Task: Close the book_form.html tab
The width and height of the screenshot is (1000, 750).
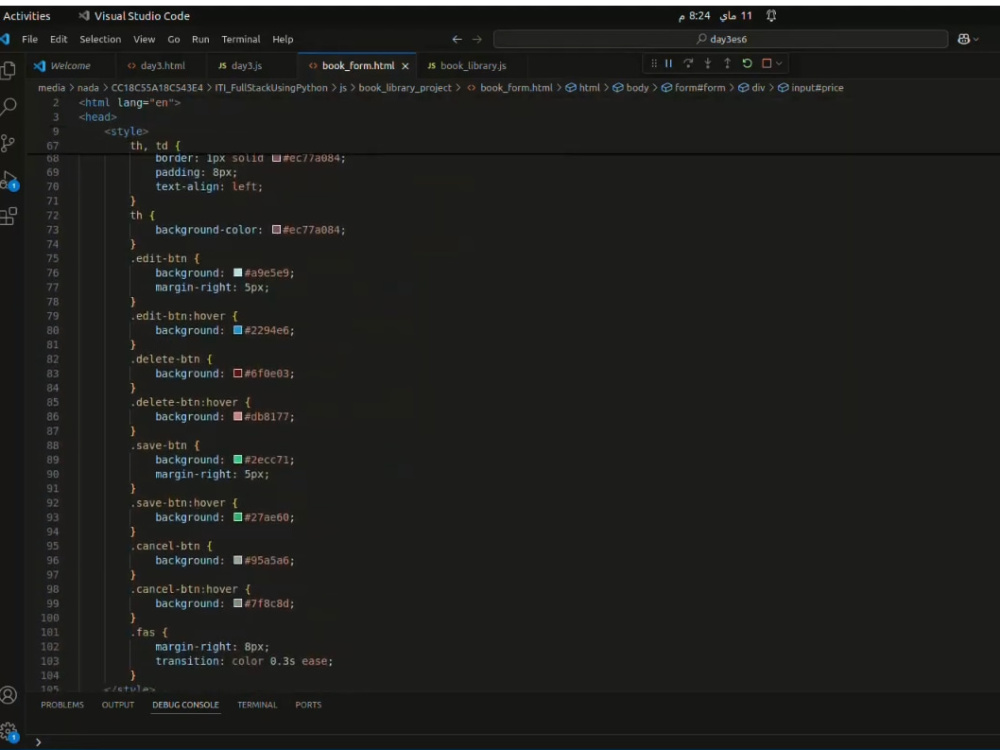Action: tap(405, 66)
